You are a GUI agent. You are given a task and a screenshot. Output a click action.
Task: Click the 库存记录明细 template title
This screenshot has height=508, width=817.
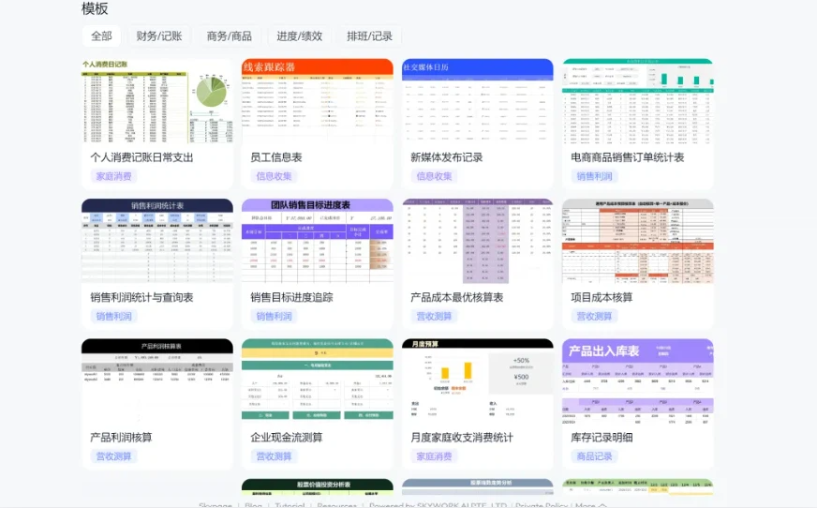pyautogui.click(x=601, y=437)
